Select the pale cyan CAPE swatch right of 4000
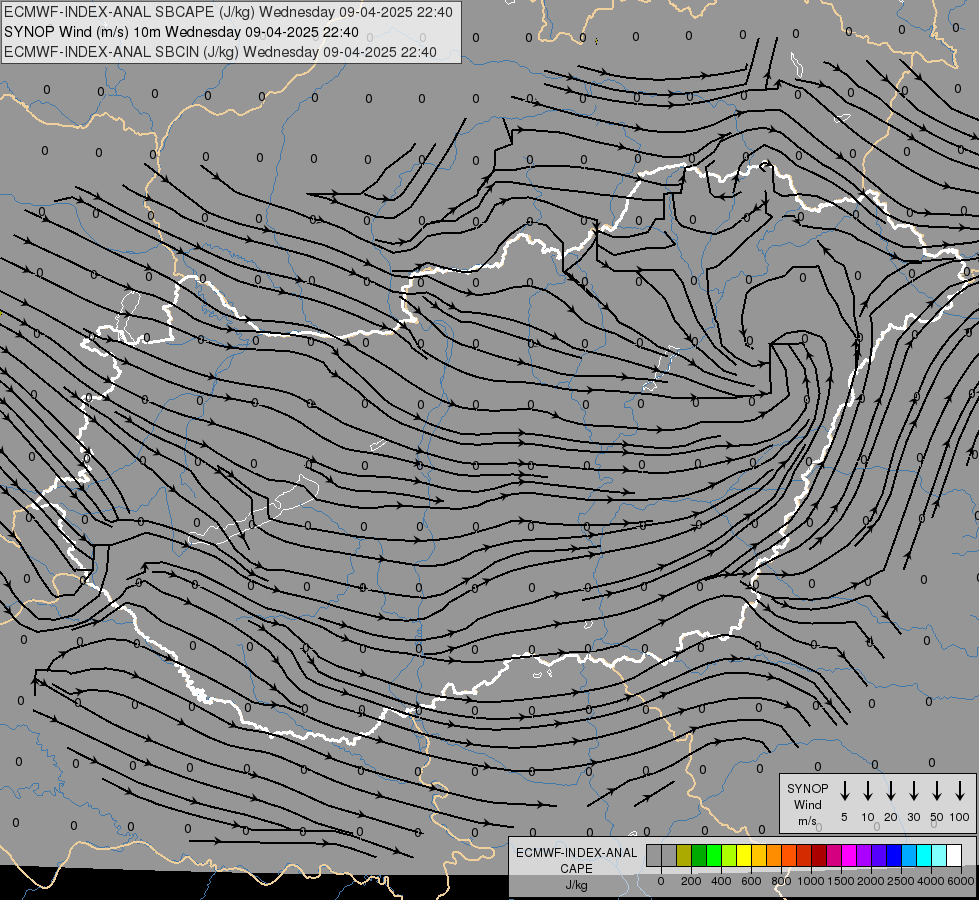979x900 pixels. tap(939, 855)
